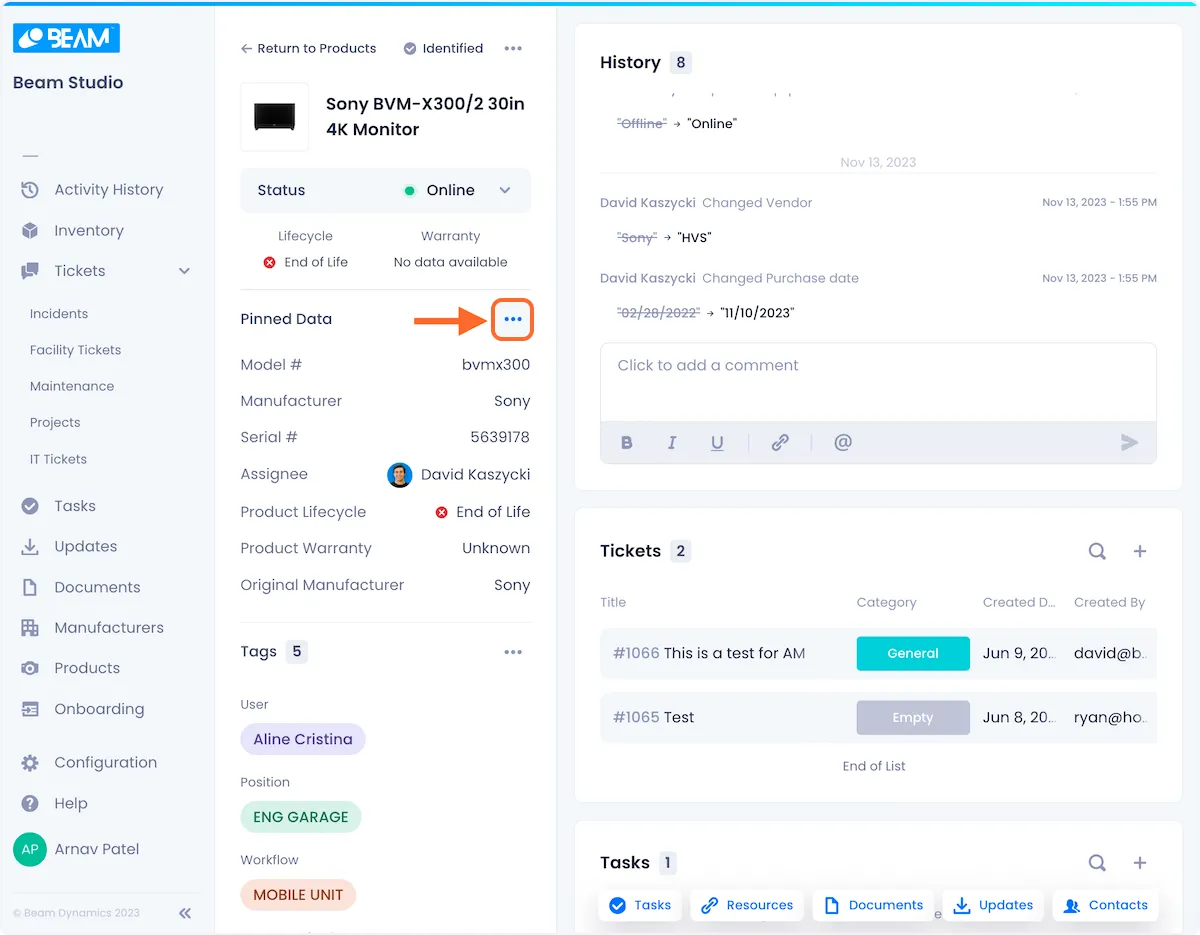Open Onboarding icon in sidebar

(30, 709)
